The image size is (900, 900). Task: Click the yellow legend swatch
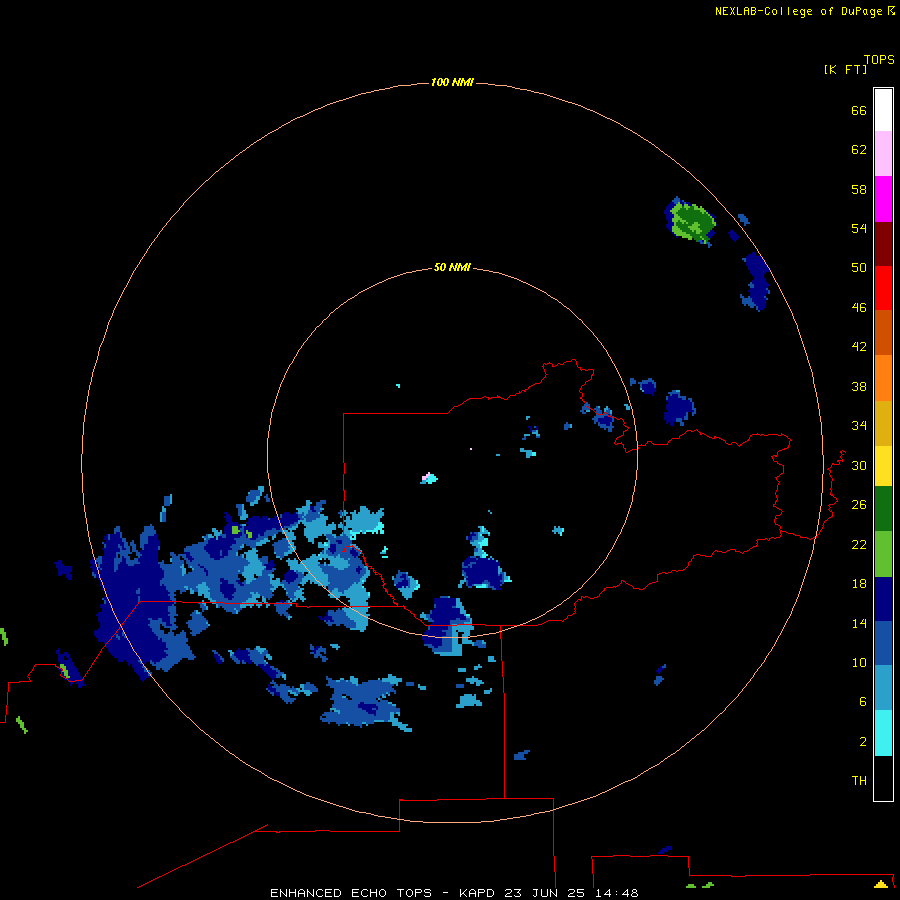pos(883,466)
